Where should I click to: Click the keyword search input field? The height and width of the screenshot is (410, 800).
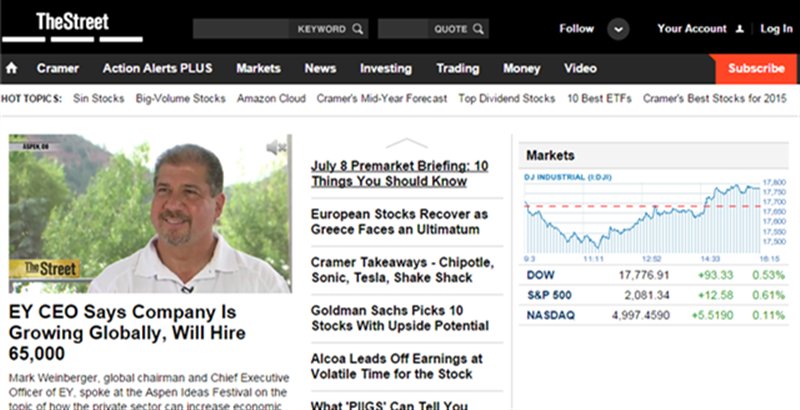click(x=241, y=29)
